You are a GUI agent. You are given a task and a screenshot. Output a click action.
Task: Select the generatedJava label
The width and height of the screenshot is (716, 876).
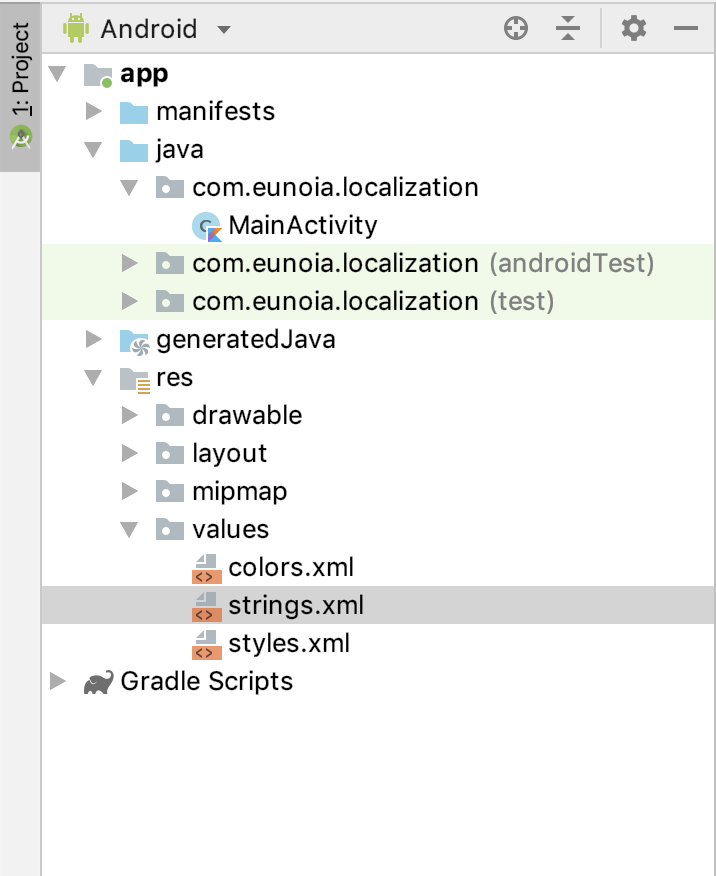[x=246, y=339]
